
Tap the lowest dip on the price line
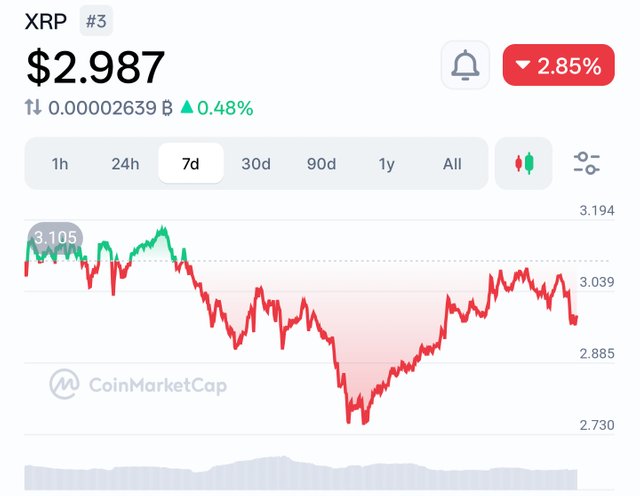coord(364,423)
